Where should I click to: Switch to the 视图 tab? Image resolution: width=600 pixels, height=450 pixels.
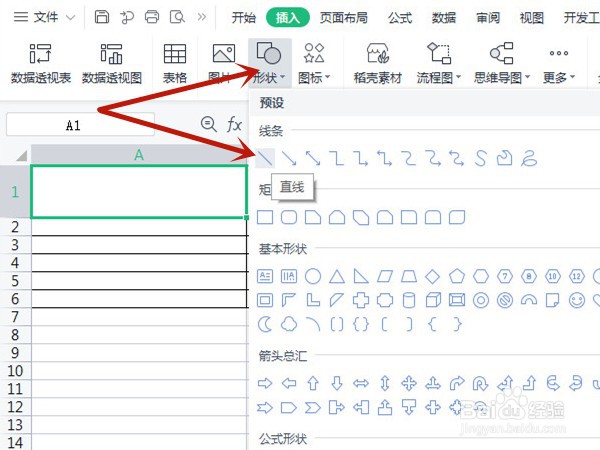pos(532,18)
